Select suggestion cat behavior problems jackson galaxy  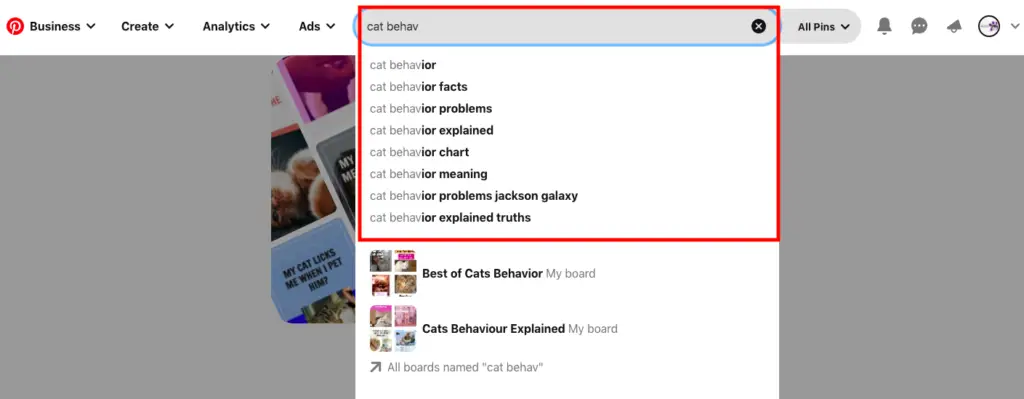(x=473, y=196)
